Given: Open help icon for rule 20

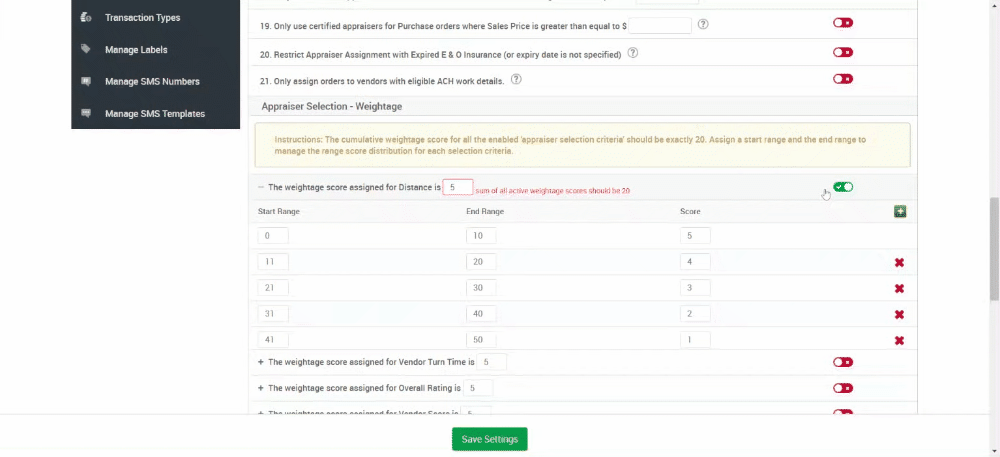Looking at the screenshot, I should 633,54.
